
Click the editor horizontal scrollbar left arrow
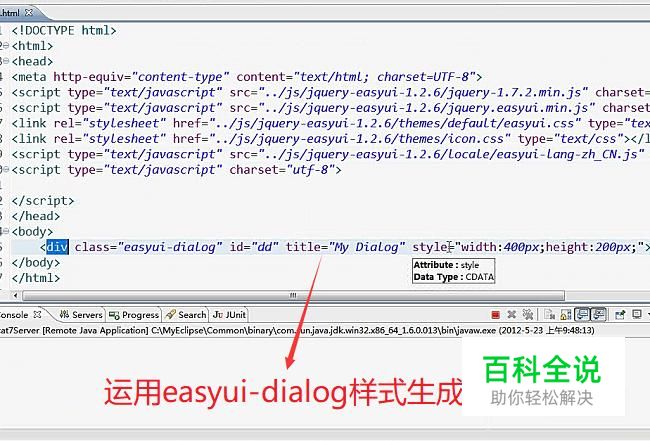(15, 296)
